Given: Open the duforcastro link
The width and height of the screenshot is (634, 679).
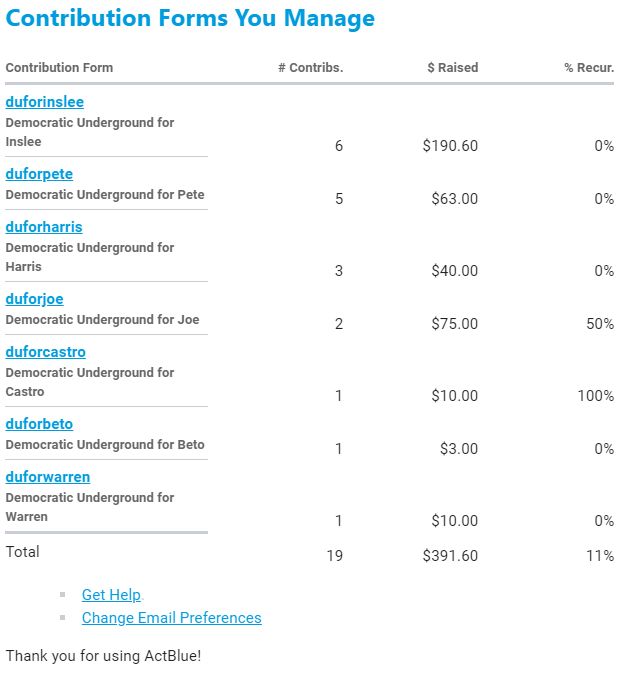Looking at the screenshot, I should pyautogui.click(x=46, y=352).
